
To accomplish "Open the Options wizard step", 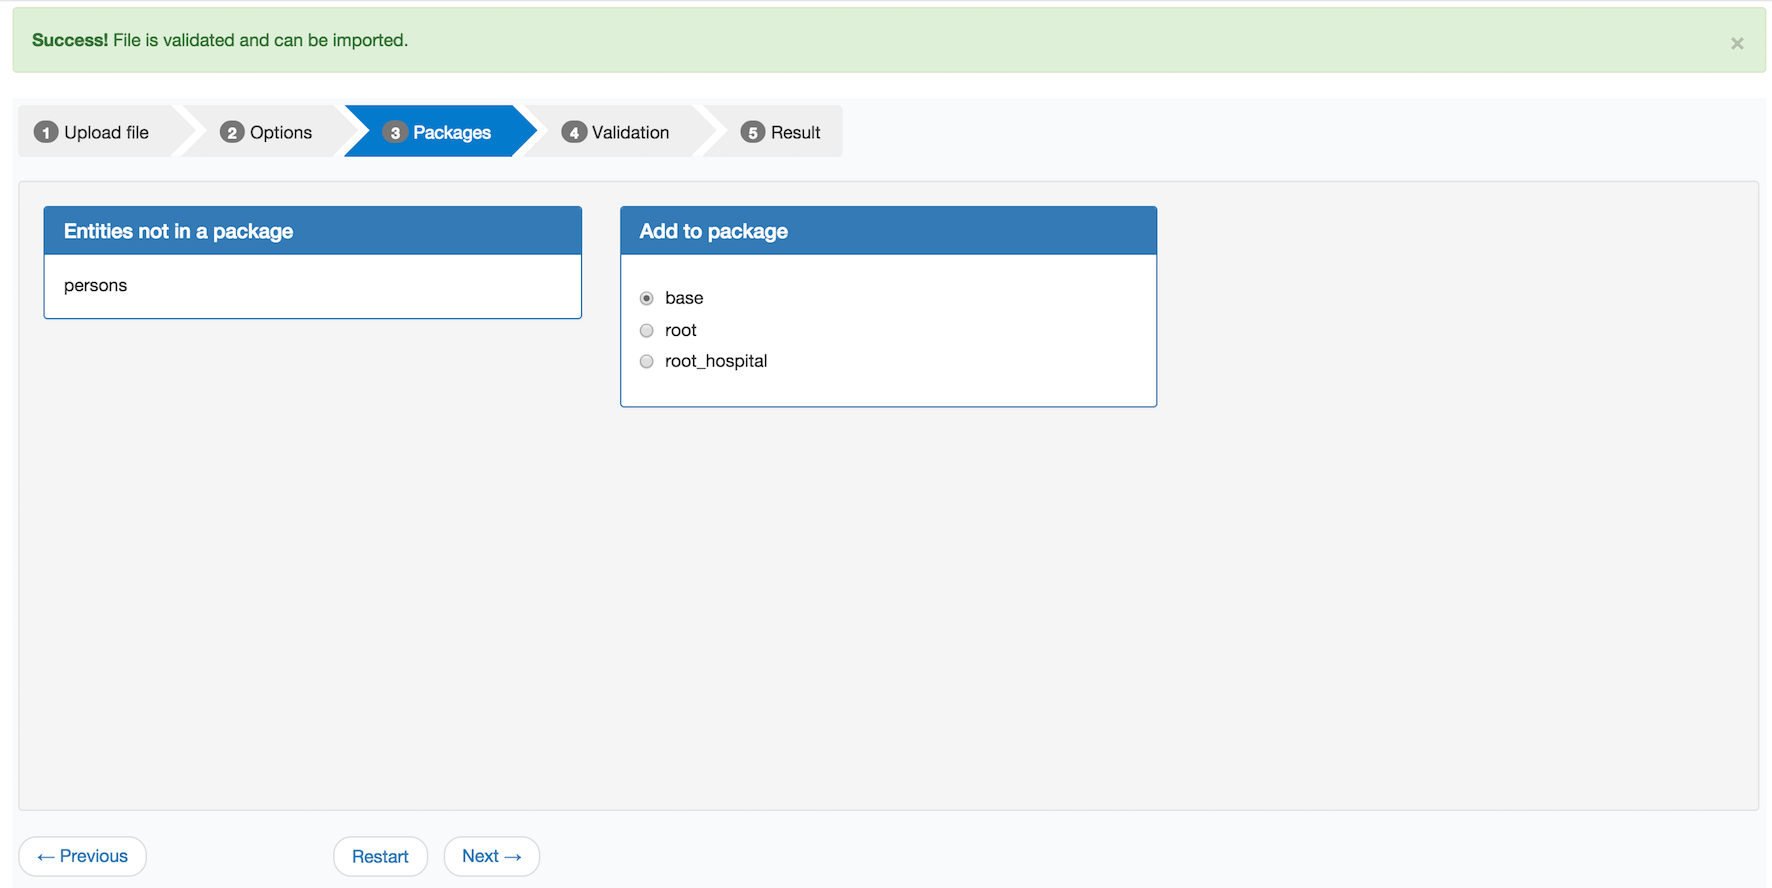I will click(x=267, y=132).
